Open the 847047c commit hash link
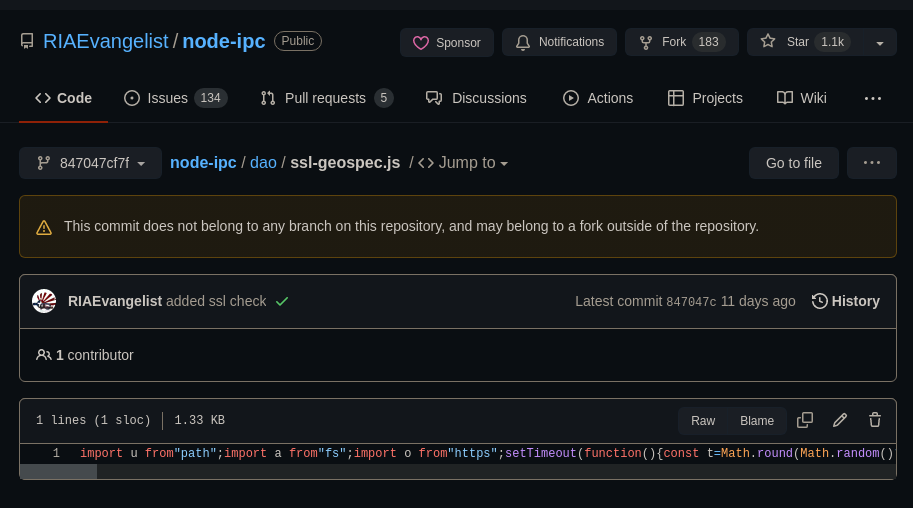 691,302
